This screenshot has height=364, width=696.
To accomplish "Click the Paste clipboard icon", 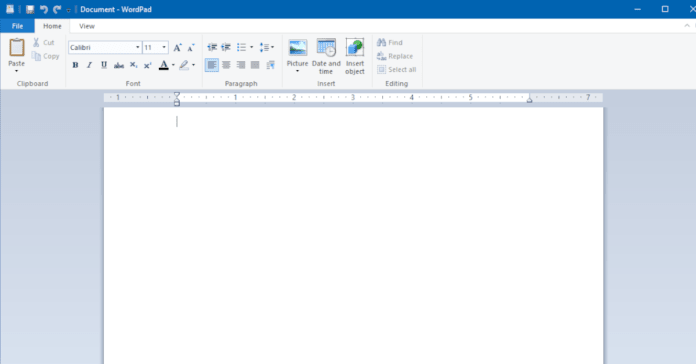I will click(x=17, y=48).
